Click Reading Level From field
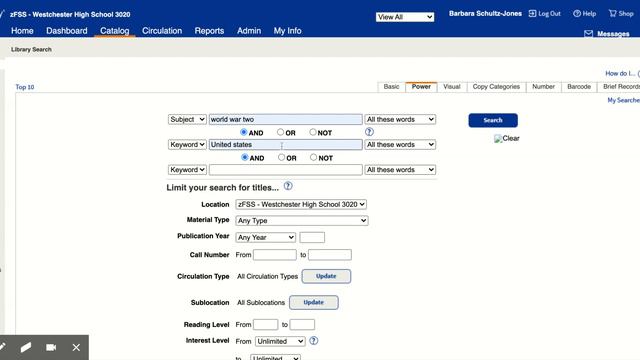Image resolution: width=640 pixels, height=360 pixels. [265, 324]
